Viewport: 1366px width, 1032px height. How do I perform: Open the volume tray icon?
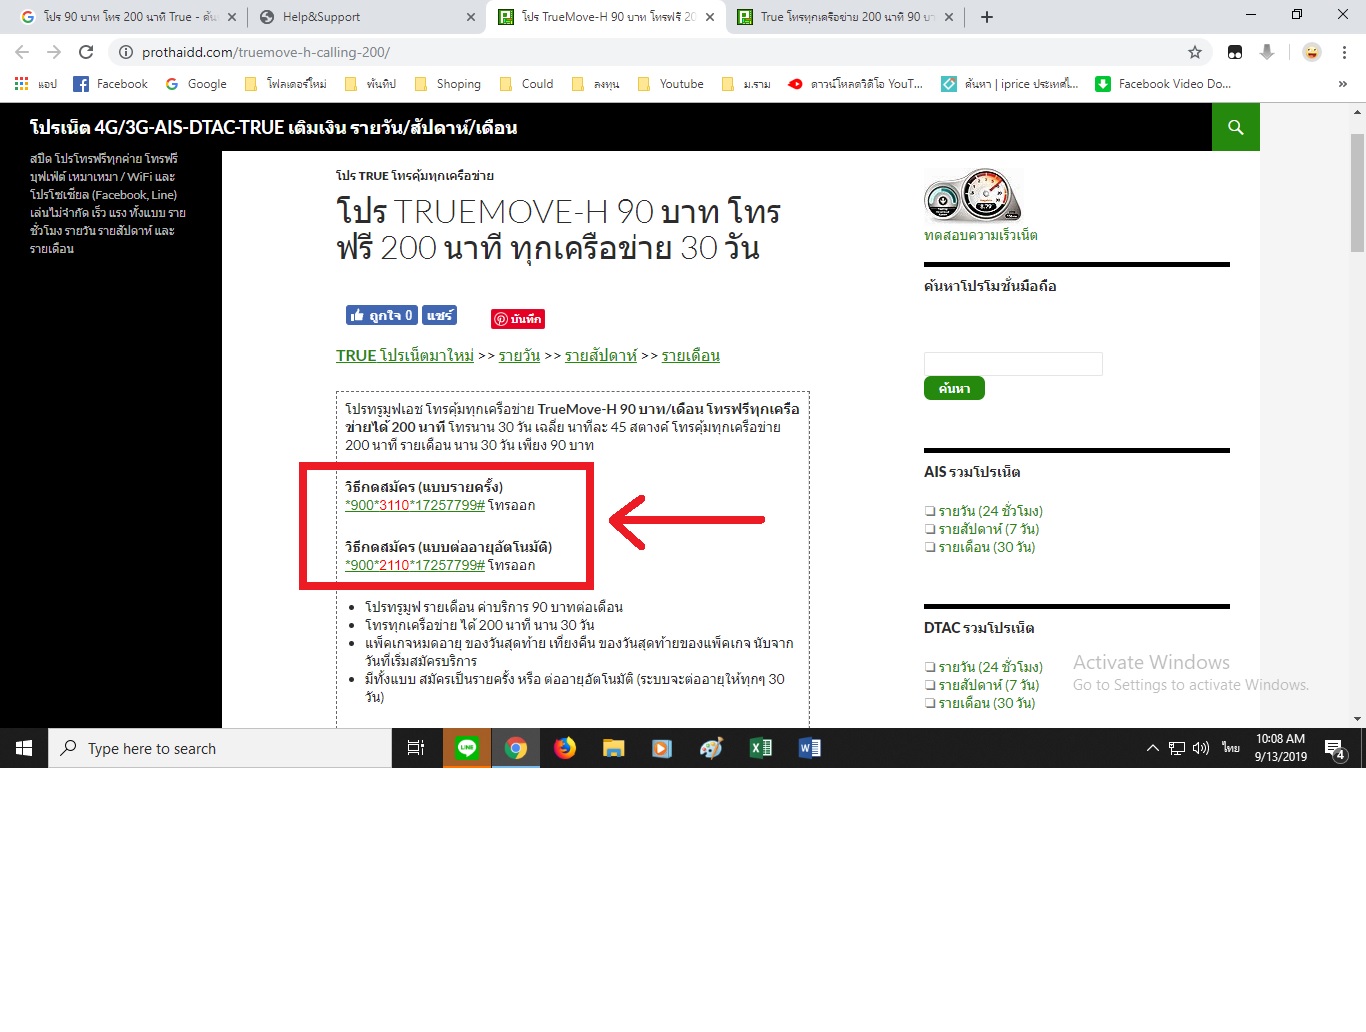tap(1201, 748)
